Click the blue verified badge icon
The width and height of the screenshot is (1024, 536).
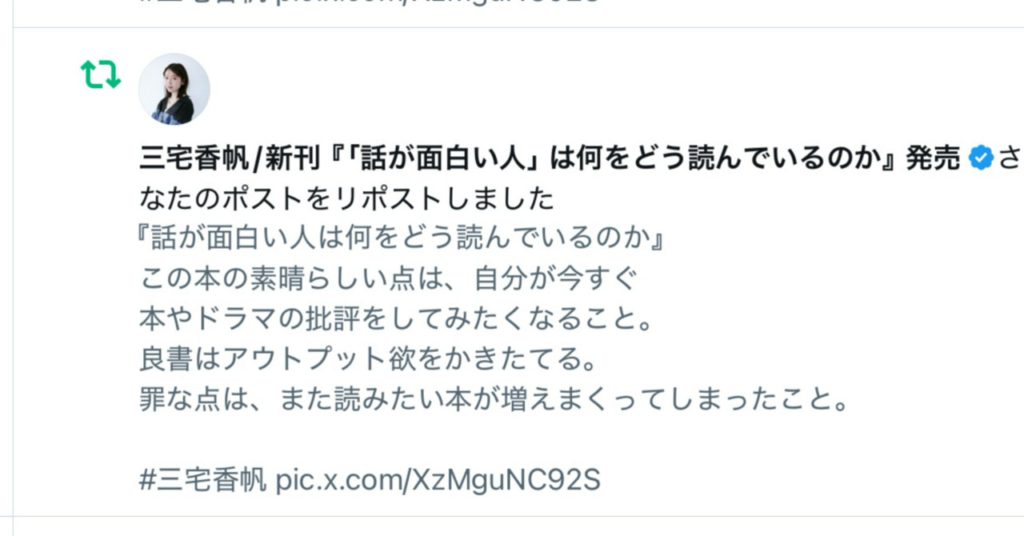pos(980,158)
